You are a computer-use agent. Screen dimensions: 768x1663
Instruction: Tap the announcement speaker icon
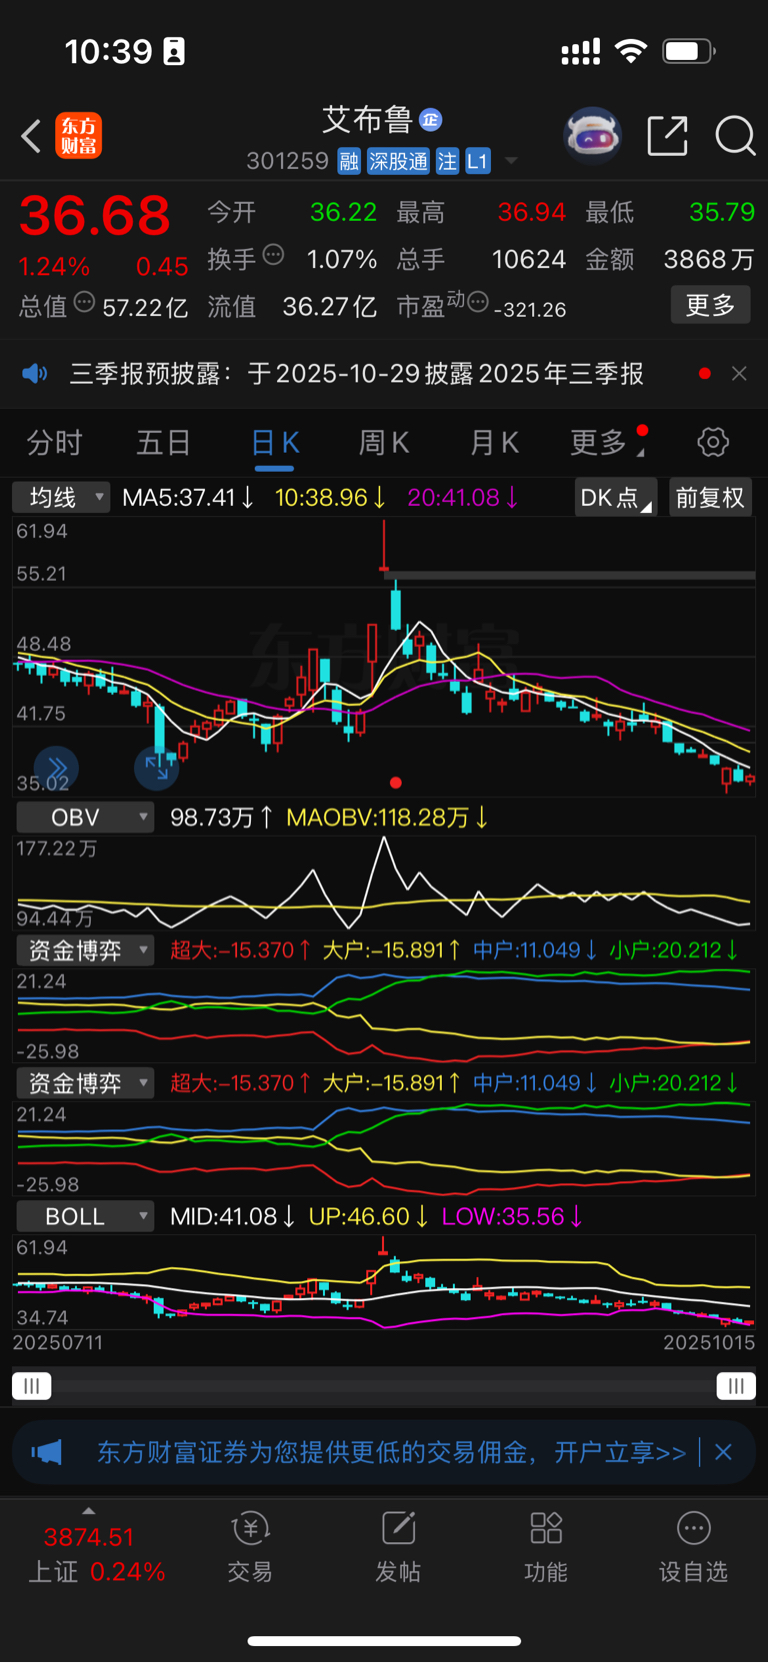(x=35, y=374)
